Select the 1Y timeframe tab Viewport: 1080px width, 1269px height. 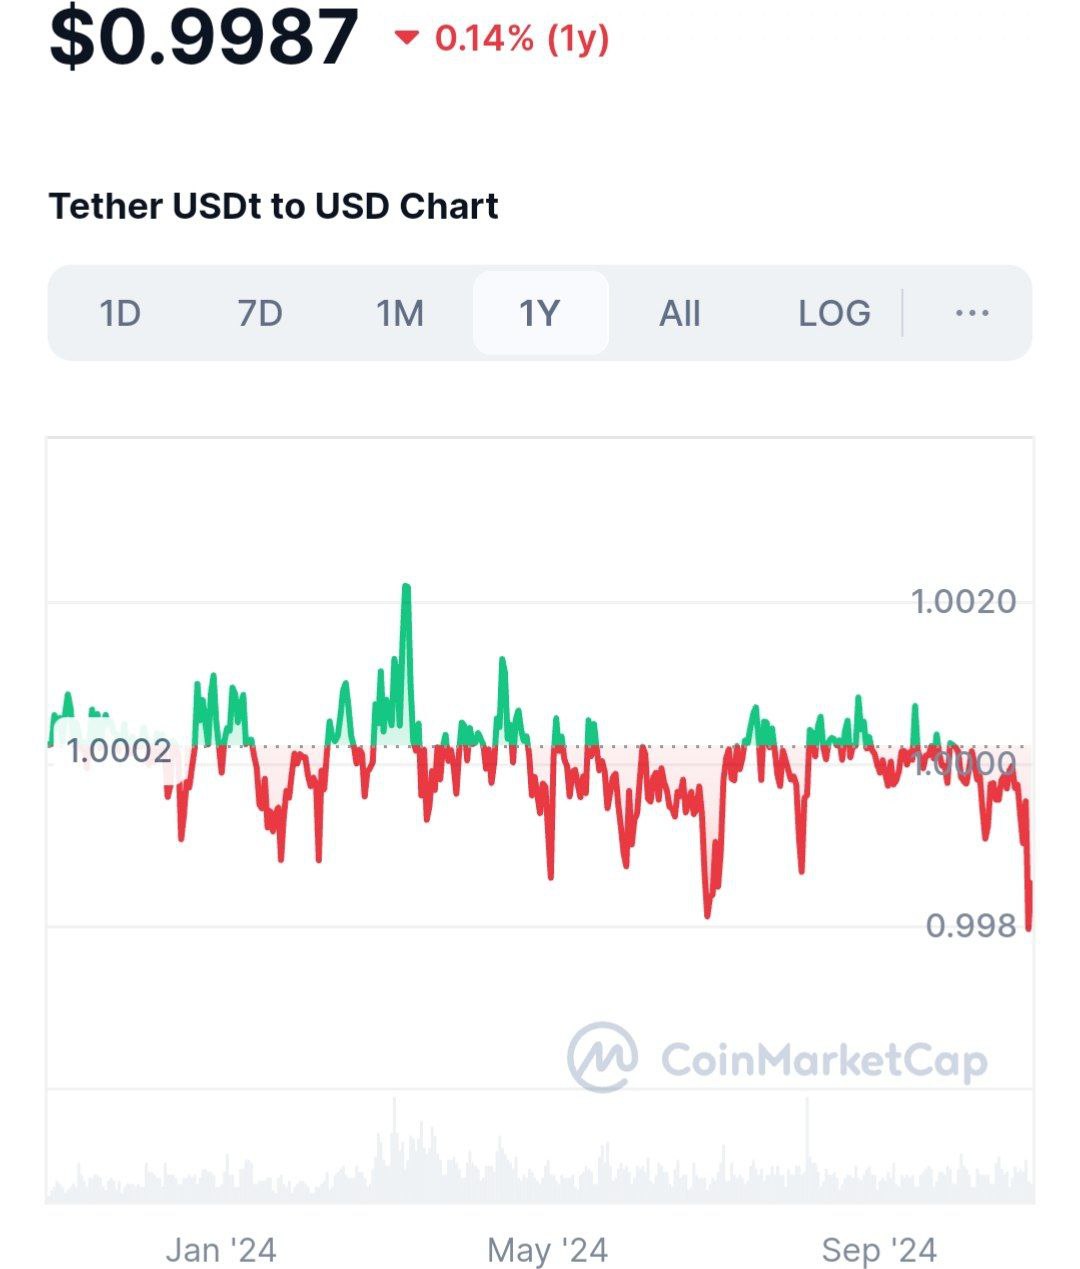pyautogui.click(x=540, y=313)
